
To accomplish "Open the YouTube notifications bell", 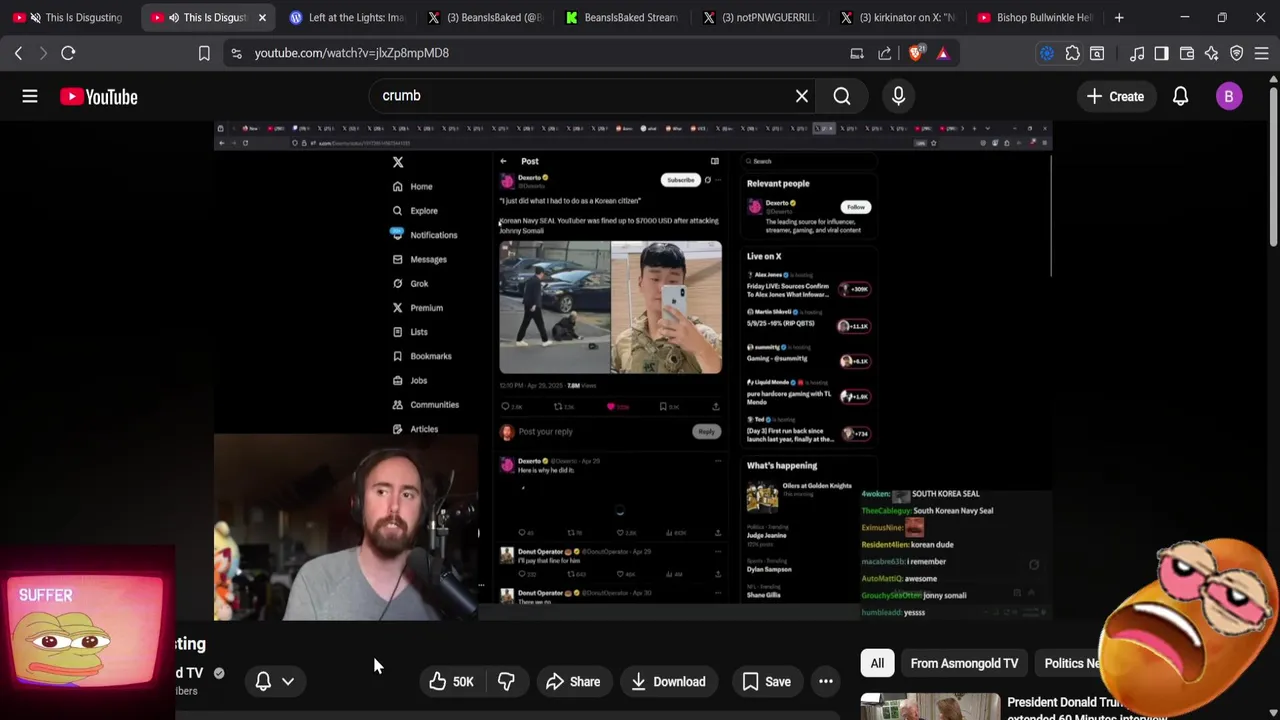I will tap(1180, 97).
